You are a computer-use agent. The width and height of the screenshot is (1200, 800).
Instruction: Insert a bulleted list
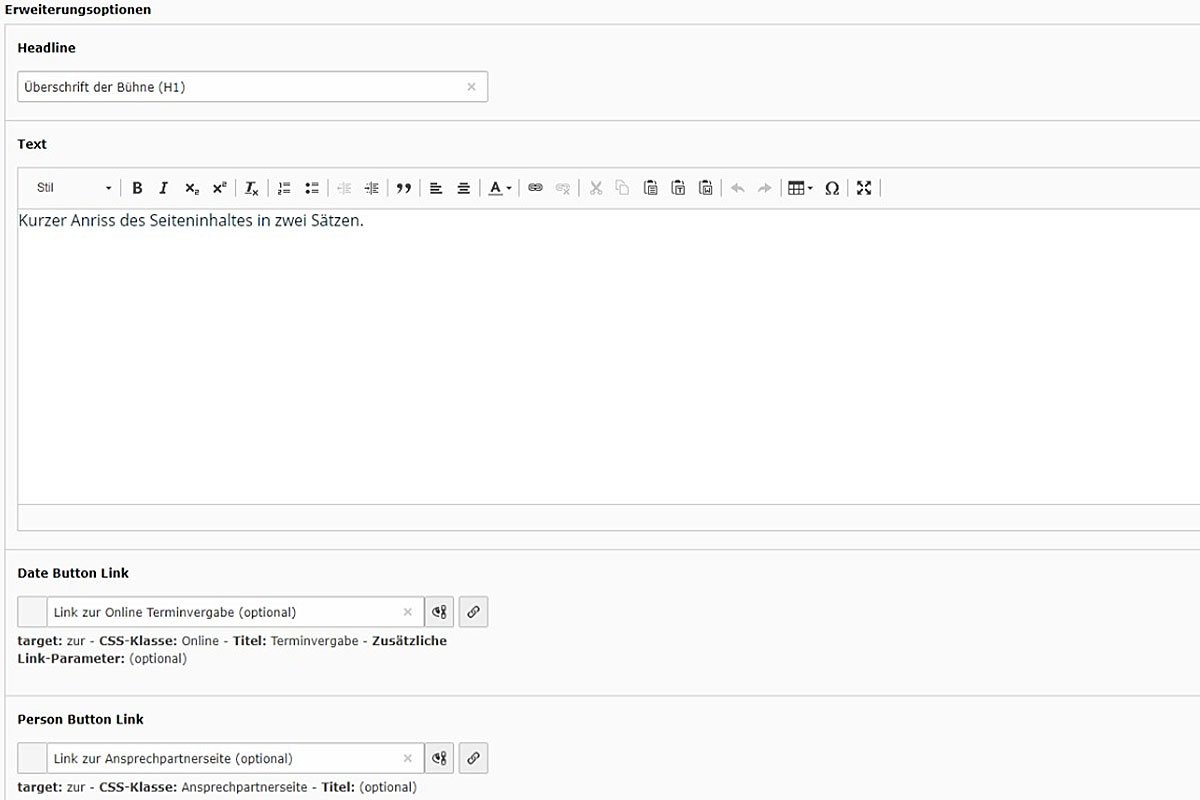click(x=311, y=188)
